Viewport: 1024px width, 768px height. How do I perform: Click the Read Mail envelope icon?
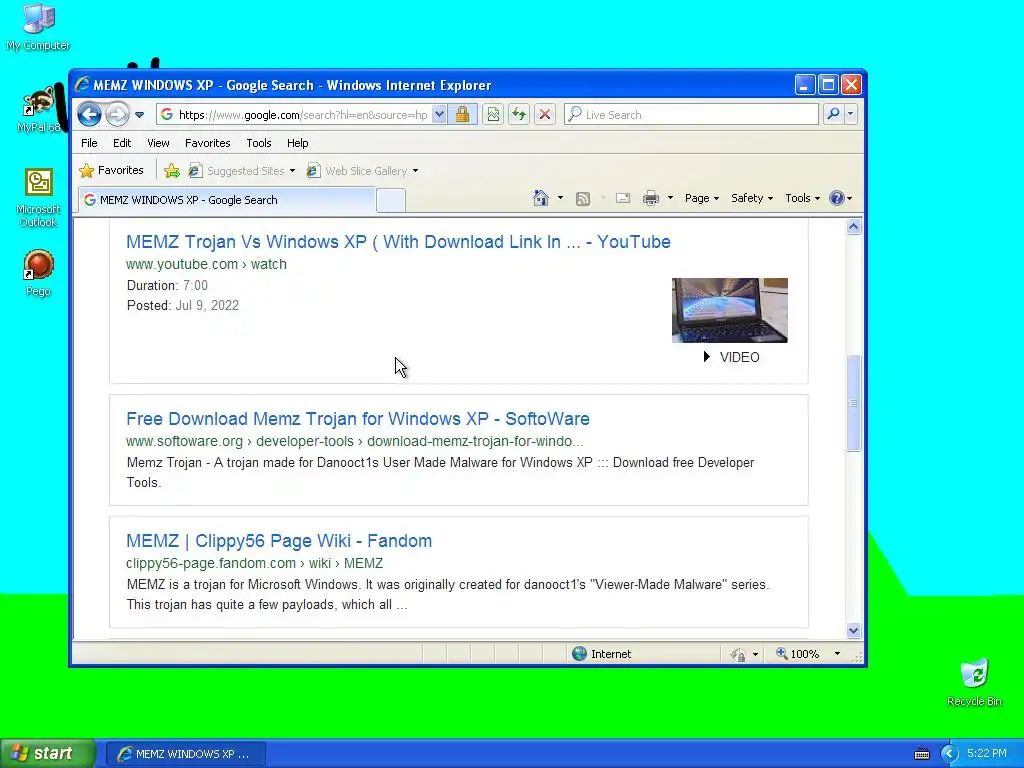[x=623, y=199]
